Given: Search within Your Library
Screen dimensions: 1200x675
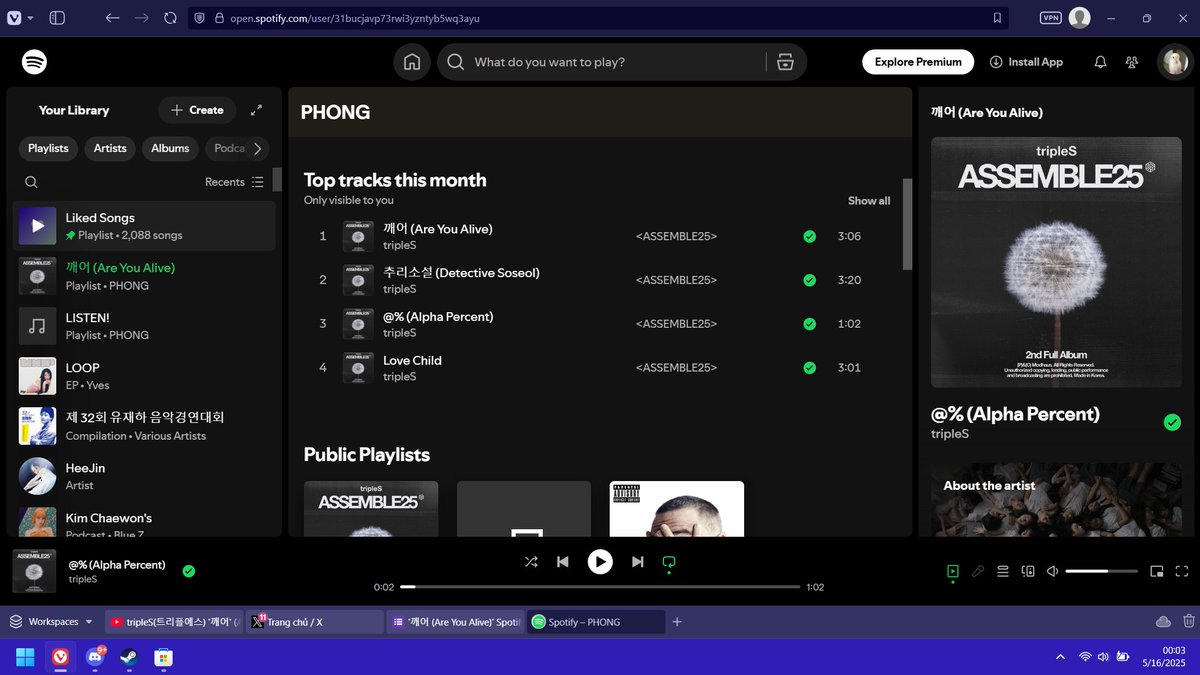Looking at the screenshot, I should 31,182.
